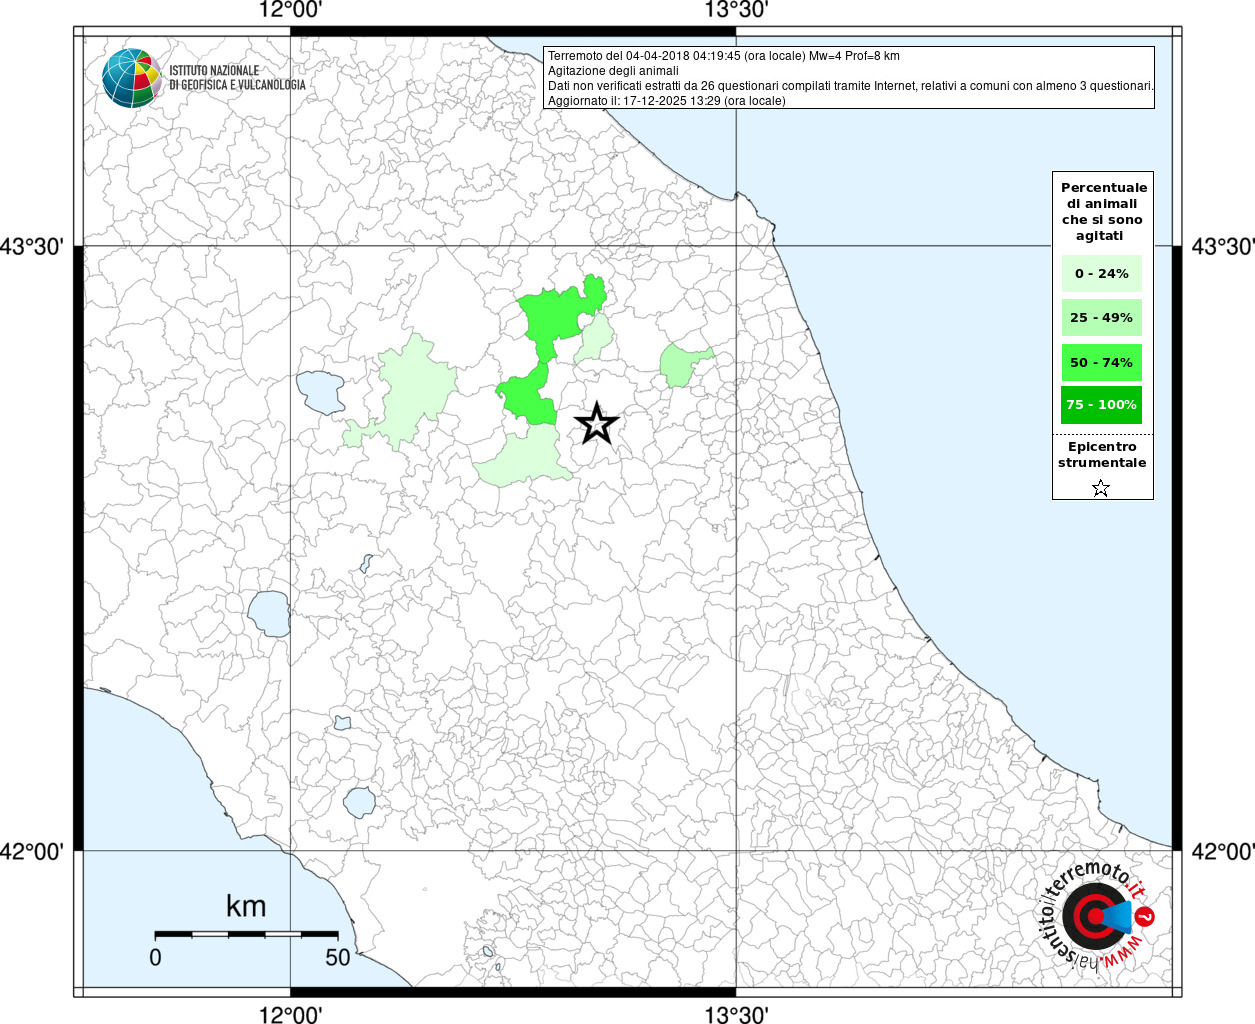Select Lake Trasimeno on the map

tap(320, 391)
